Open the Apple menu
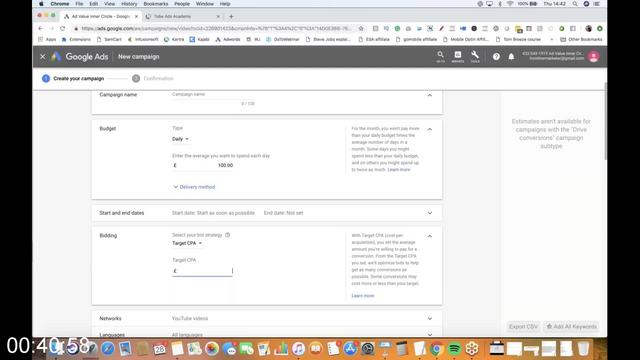The width and height of the screenshot is (640, 360). 41,4
